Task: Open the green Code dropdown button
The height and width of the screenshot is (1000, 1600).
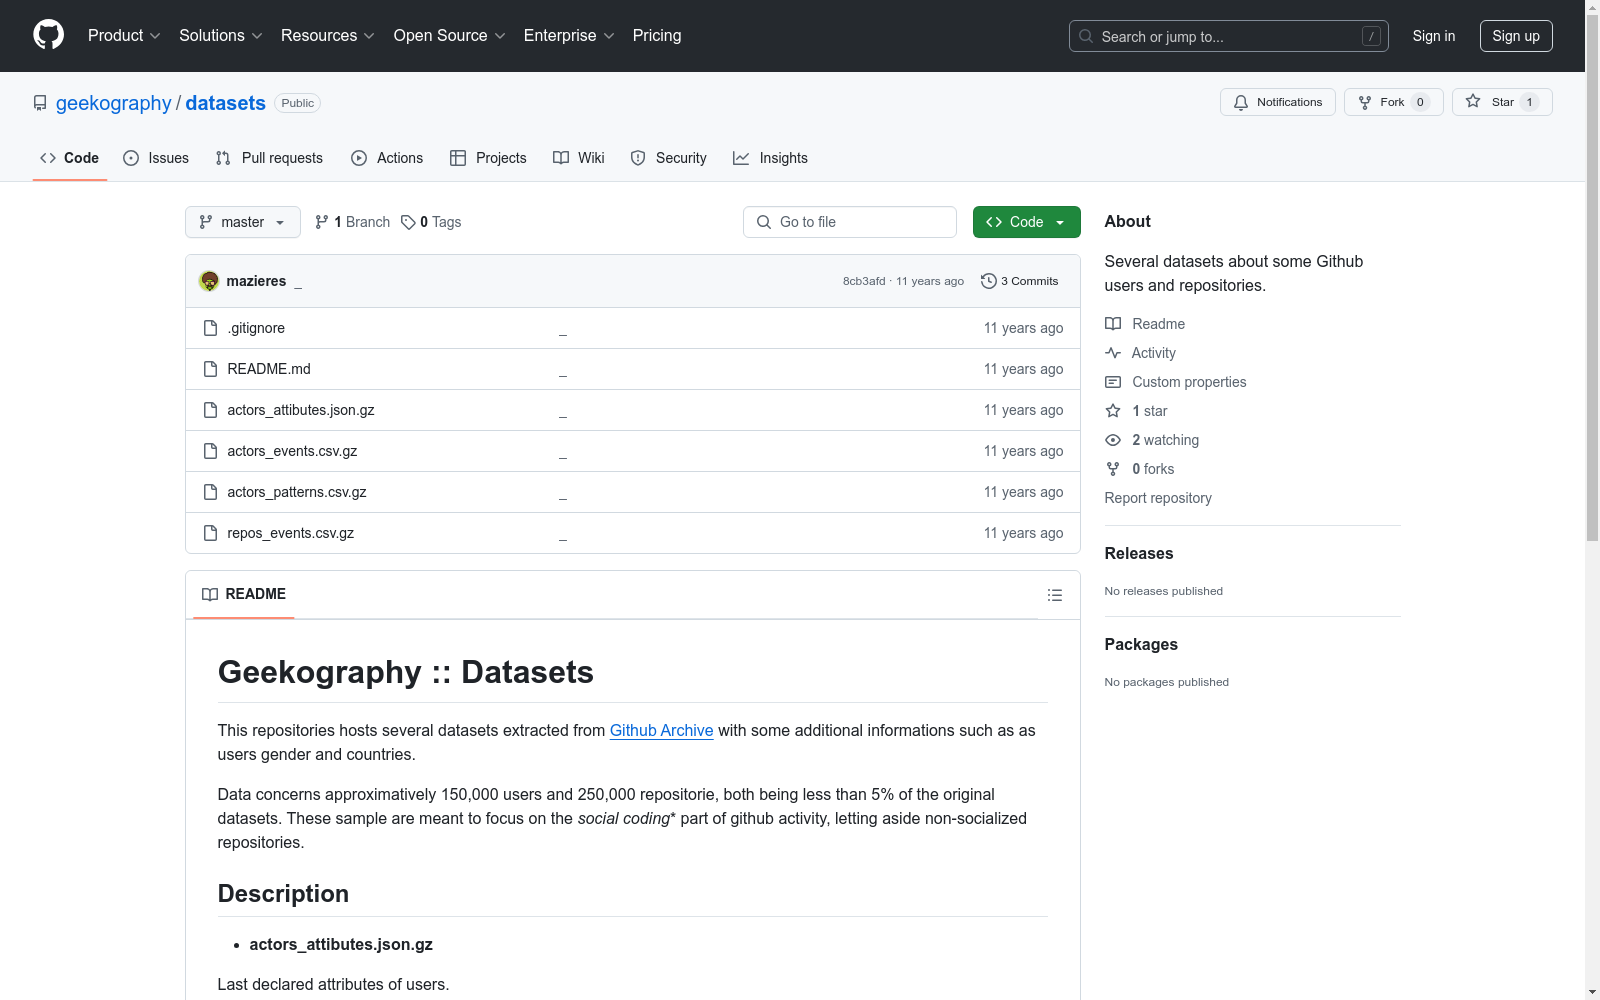Action: point(1027,222)
